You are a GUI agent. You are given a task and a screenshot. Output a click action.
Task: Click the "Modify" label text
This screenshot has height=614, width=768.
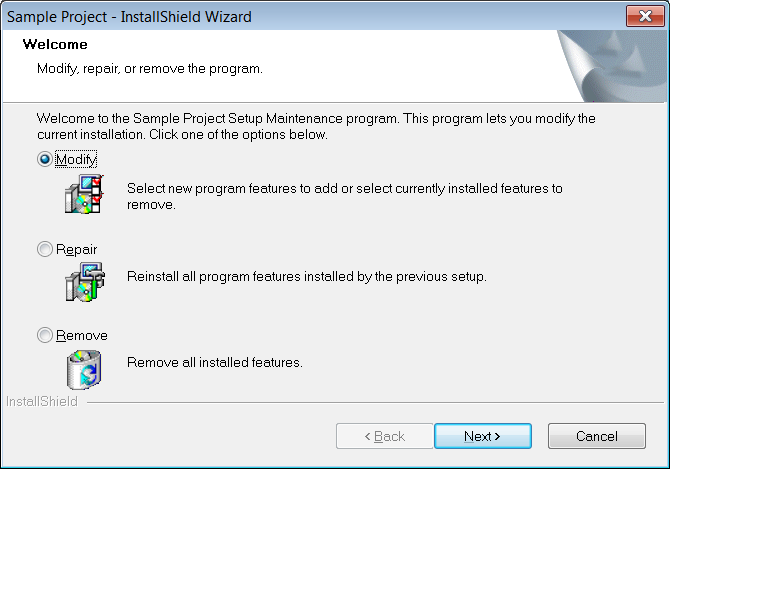tap(76, 160)
